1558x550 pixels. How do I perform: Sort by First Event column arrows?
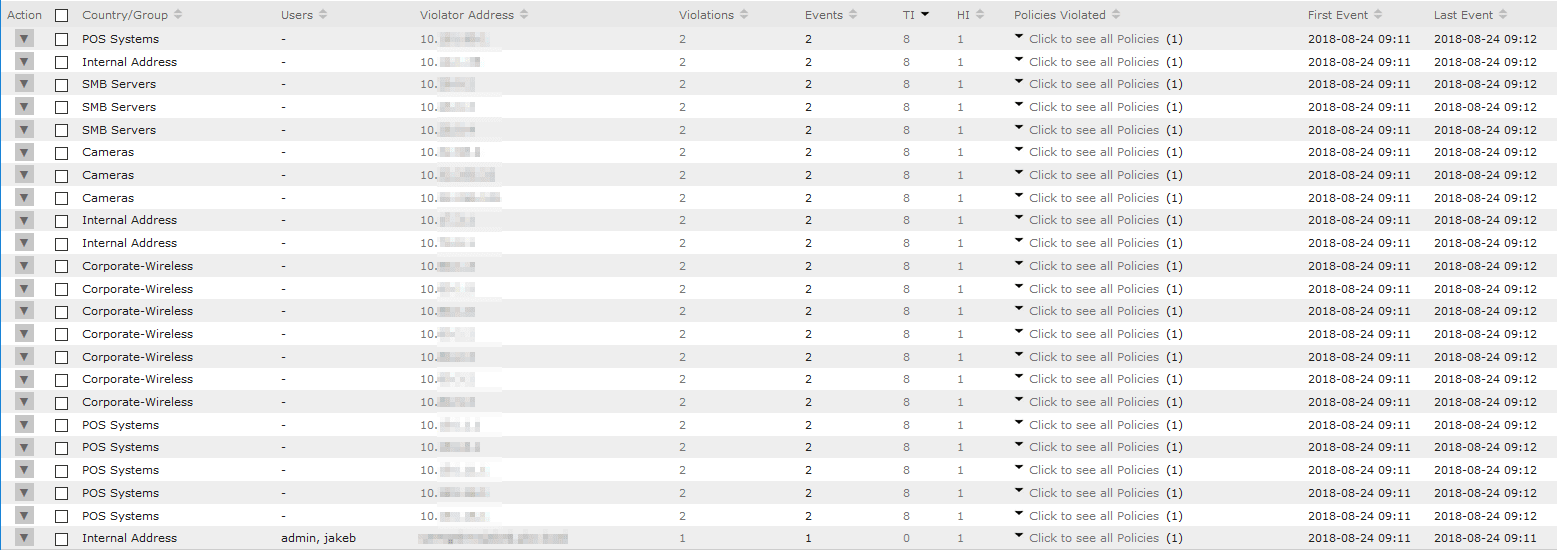point(1378,15)
